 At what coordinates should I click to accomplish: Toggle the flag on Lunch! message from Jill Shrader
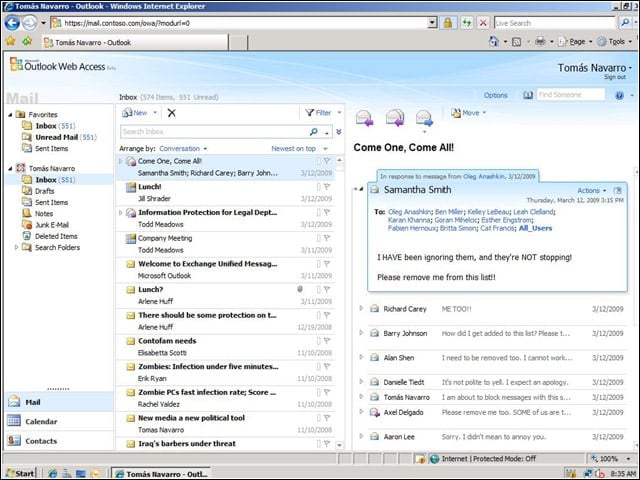pyautogui.click(x=327, y=187)
